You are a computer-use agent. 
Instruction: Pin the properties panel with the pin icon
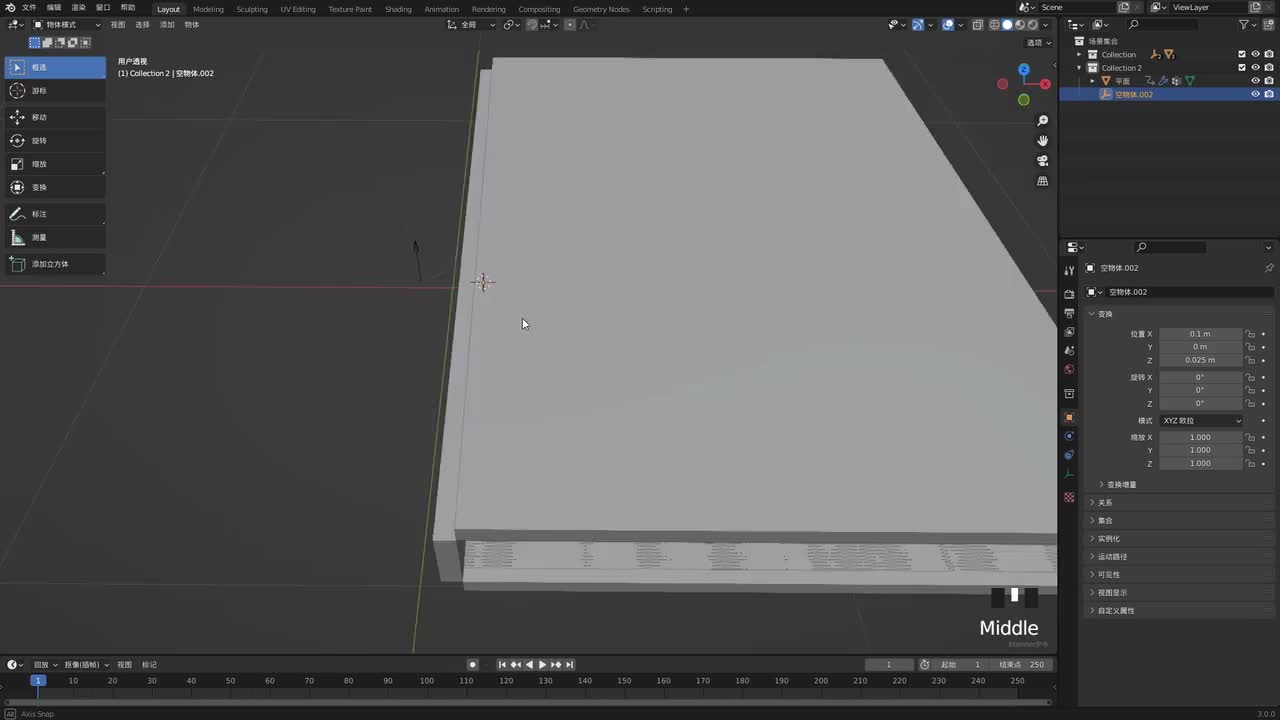click(x=1269, y=268)
